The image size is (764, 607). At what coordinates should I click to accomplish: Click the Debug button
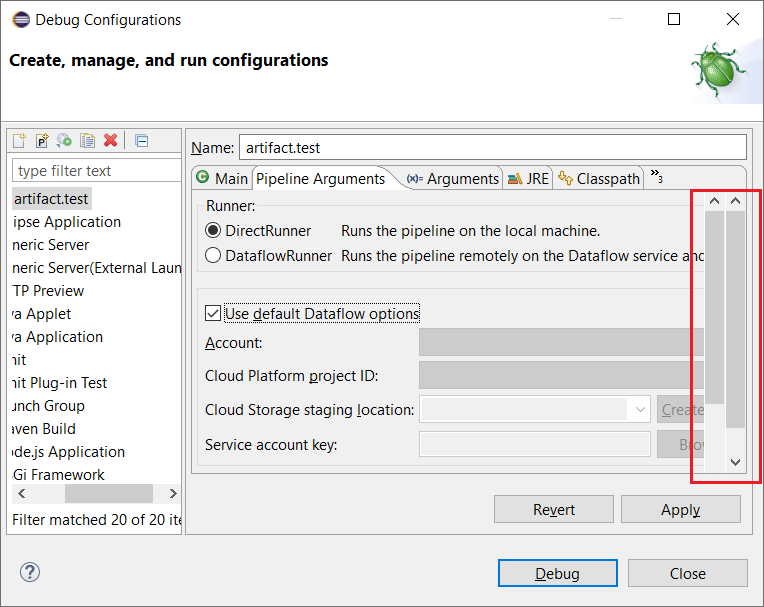(557, 573)
